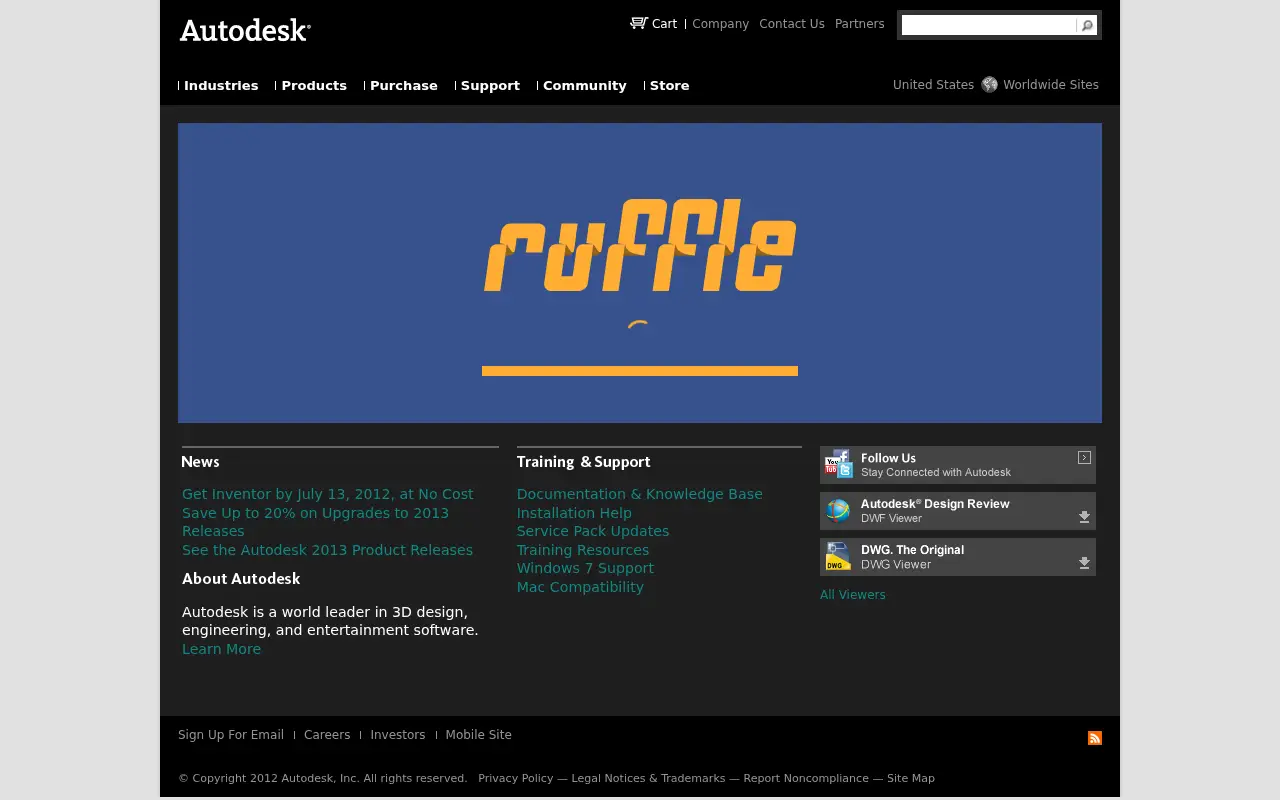Download DWG Viewer via arrow icon

1084,563
